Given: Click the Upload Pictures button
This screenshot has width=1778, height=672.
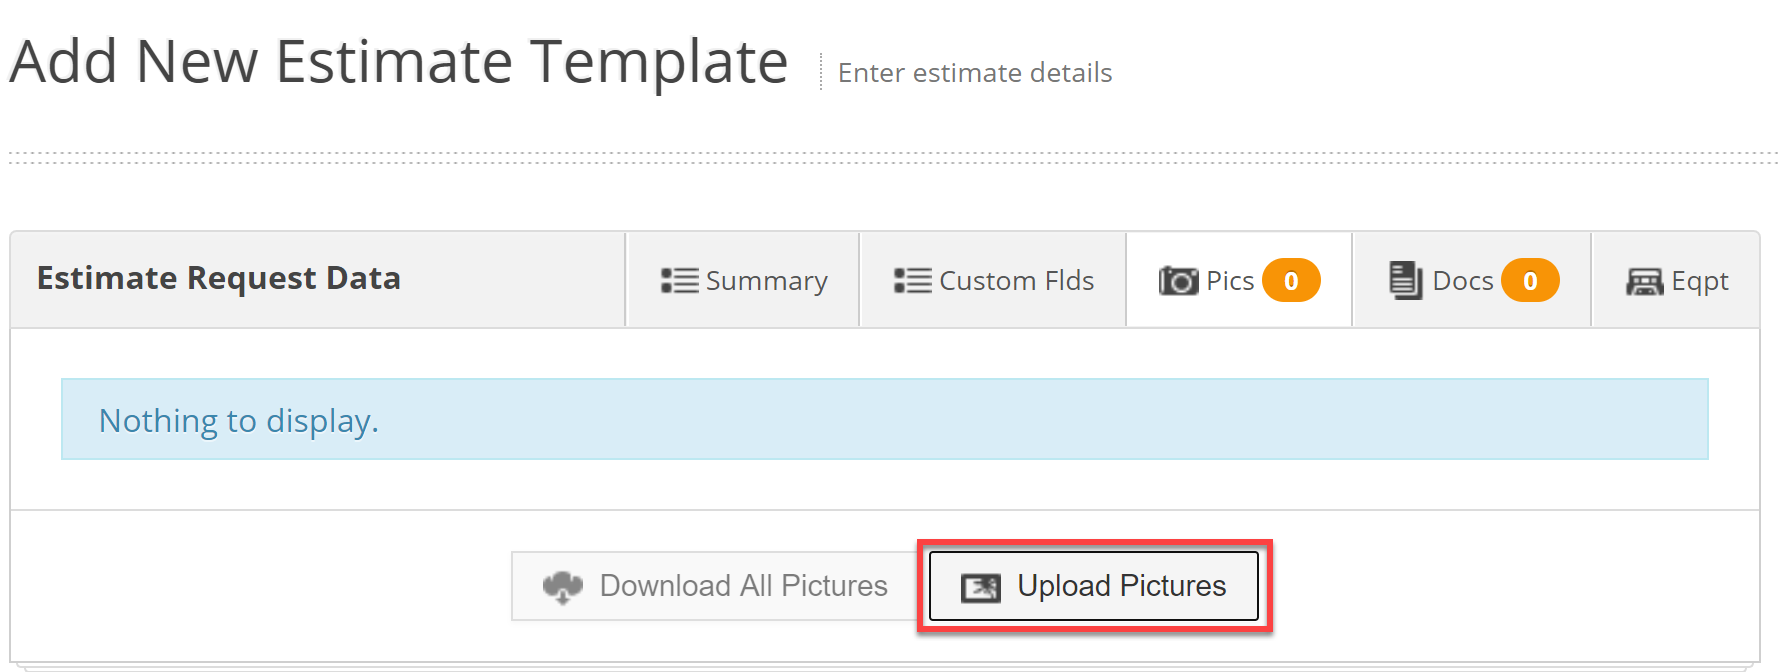Looking at the screenshot, I should [1094, 586].
